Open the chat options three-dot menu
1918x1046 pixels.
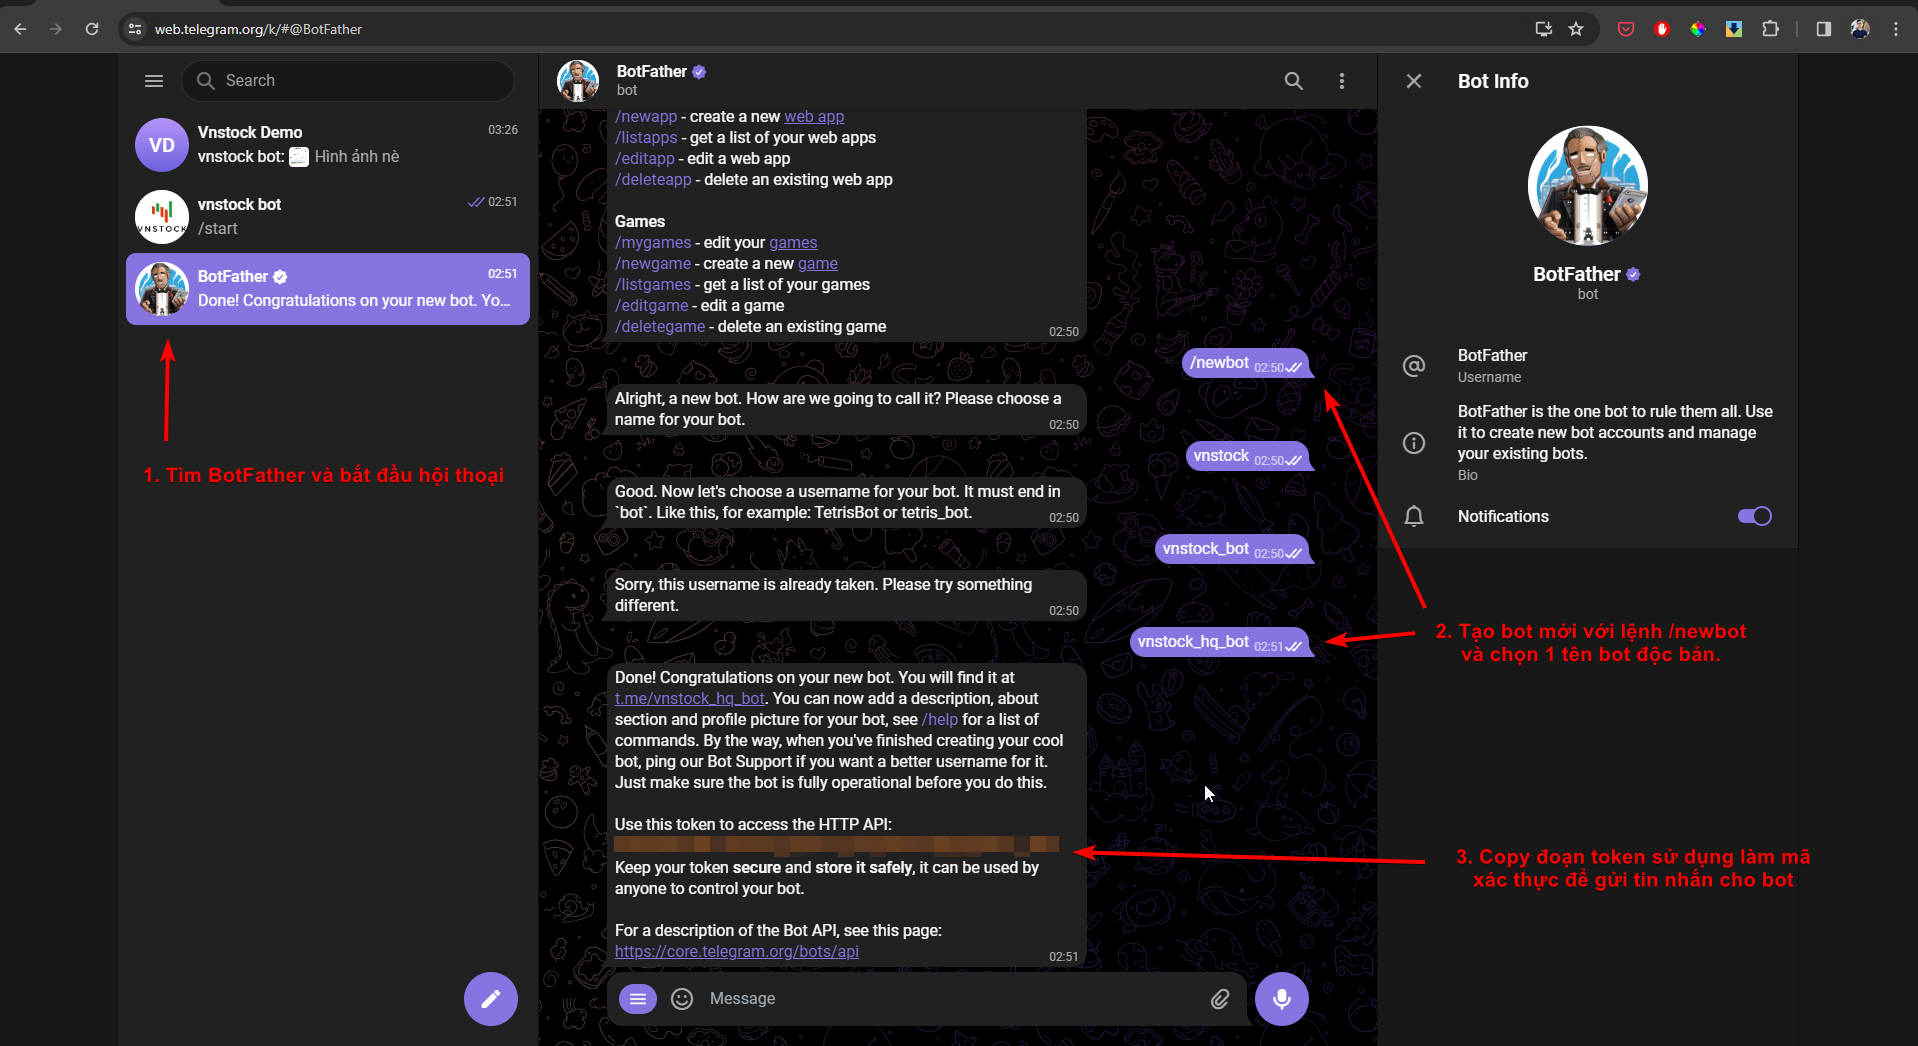(1342, 81)
